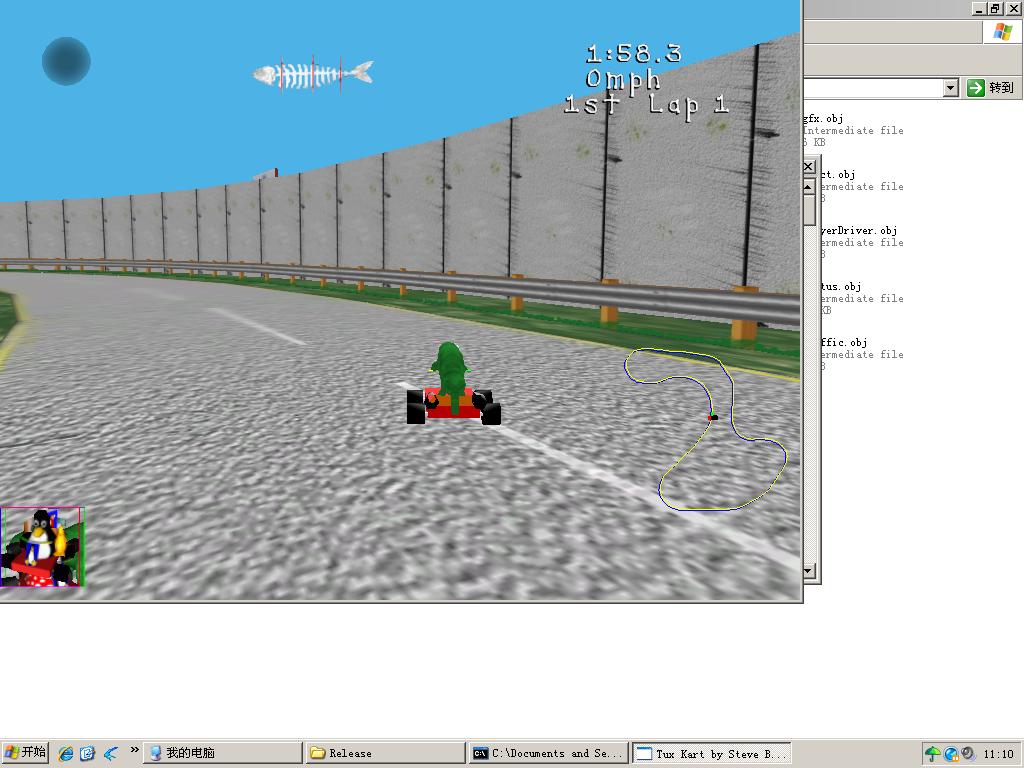Click the side pane scroll up arrow
The image size is (1024, 768).
coord(808,187)
